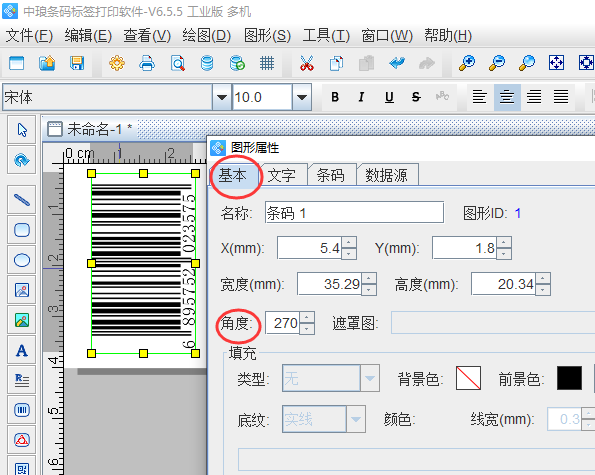Select the ellipse drawing tool
This screenshot has width=595, height=475.
tap(22, 260)
